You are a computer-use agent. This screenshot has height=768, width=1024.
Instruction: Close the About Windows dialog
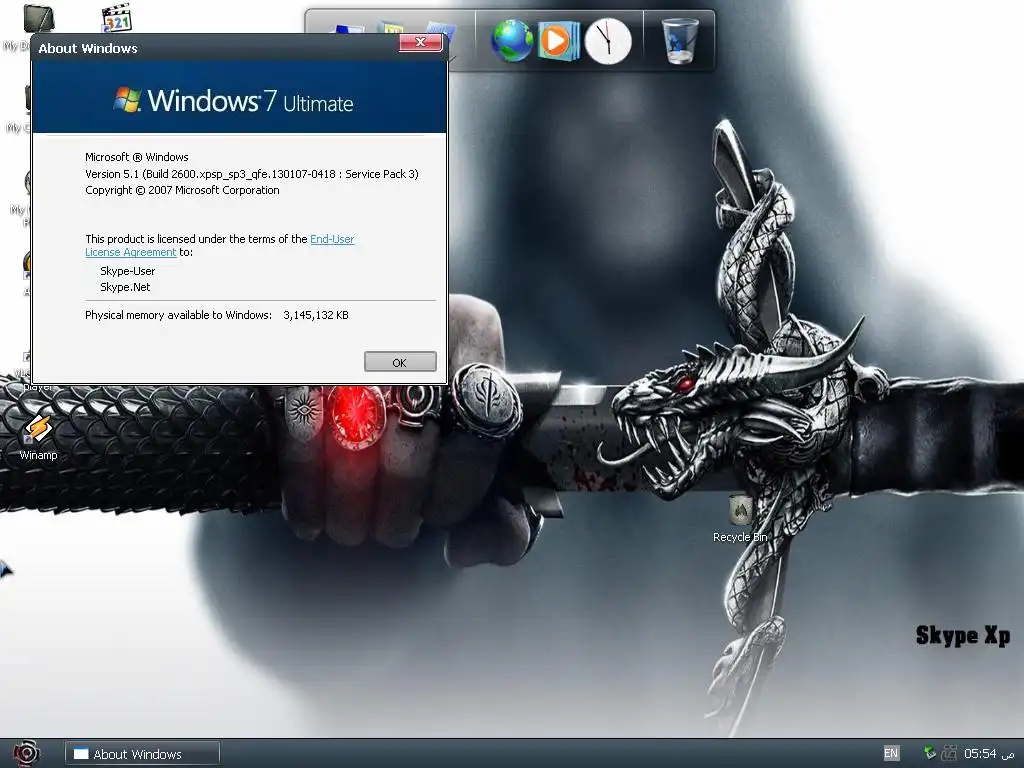tap(421, 42)
